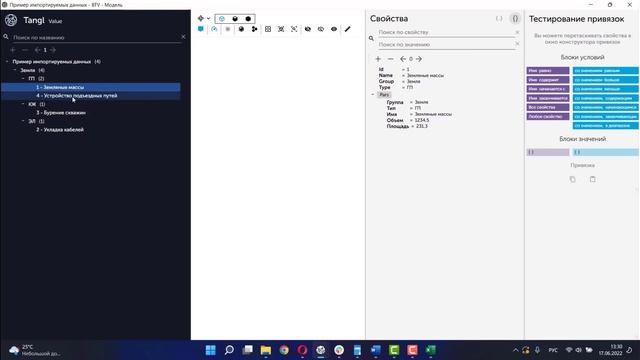Click the magnifier icon beside the name search
This screenshot has width=640, height=360.
[6, 37]
